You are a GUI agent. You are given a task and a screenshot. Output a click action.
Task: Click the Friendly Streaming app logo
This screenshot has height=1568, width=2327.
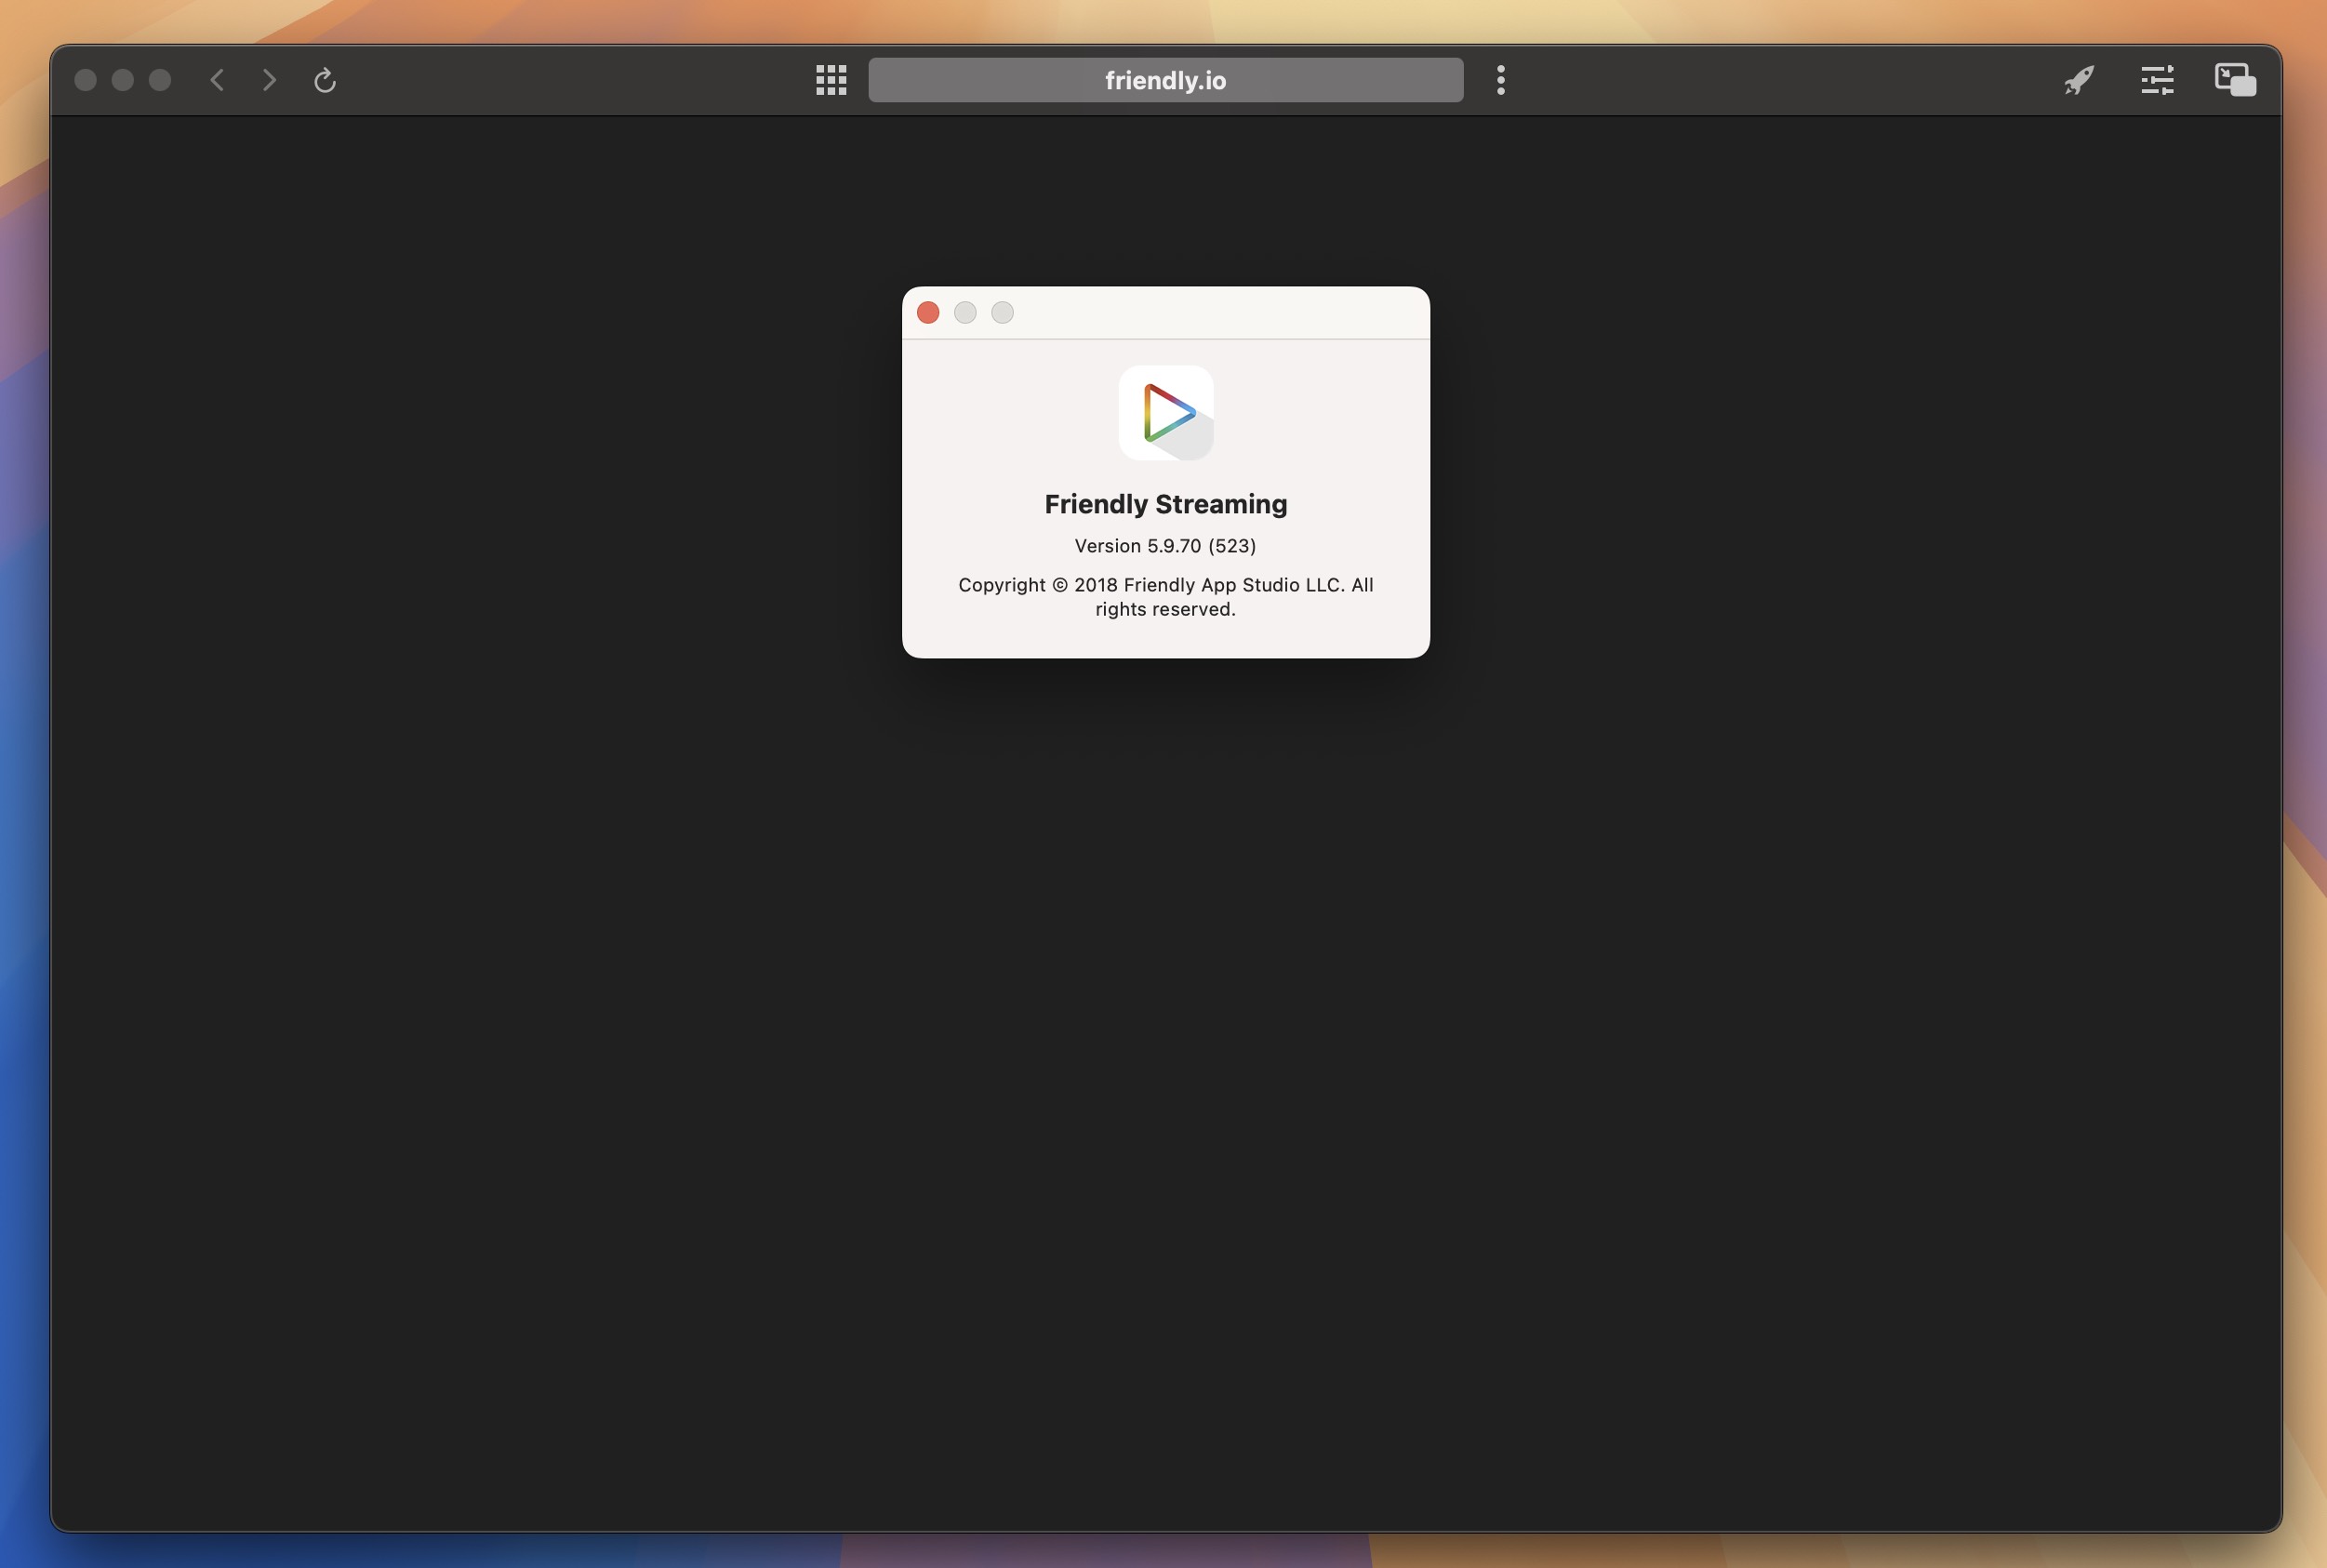(x=1166, y=413)
